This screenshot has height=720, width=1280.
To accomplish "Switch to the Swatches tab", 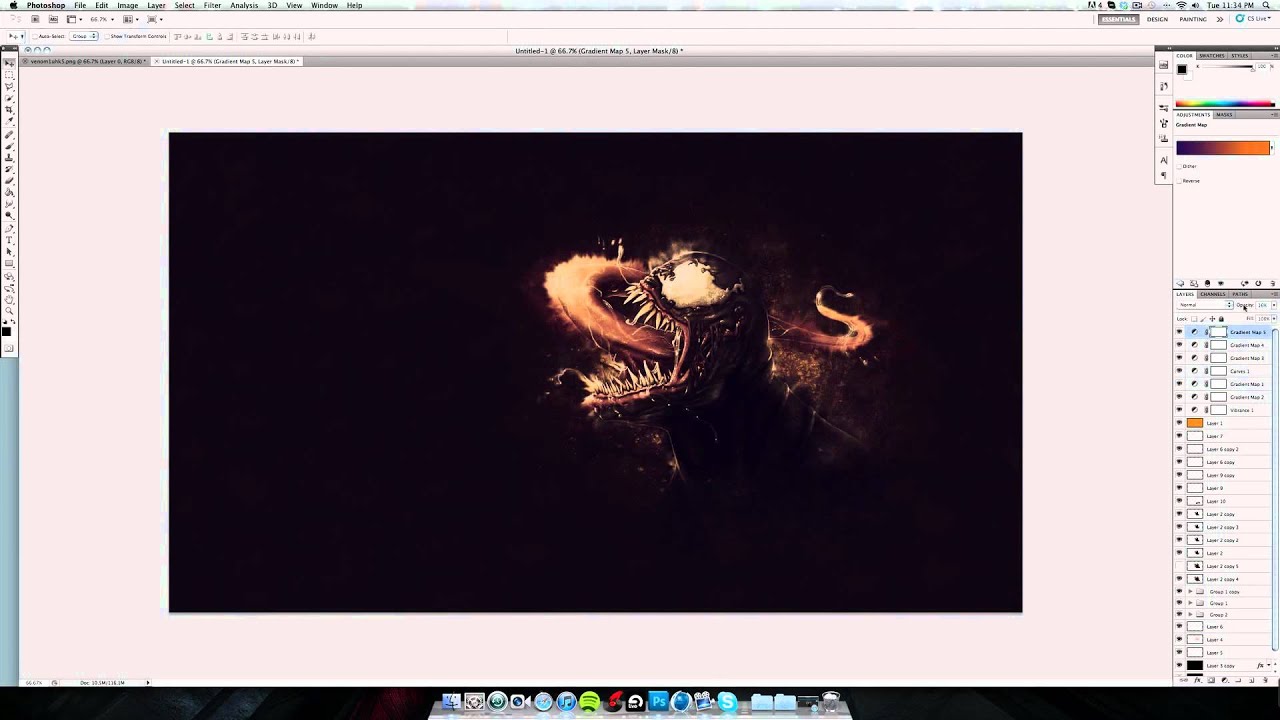I will point(1211,56).
